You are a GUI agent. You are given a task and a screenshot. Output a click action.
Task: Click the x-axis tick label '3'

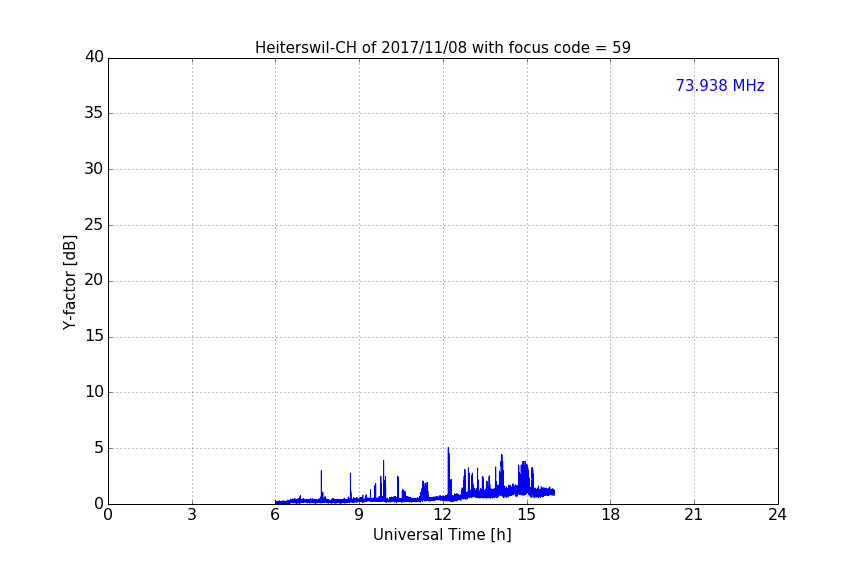[x=192, y=515]
